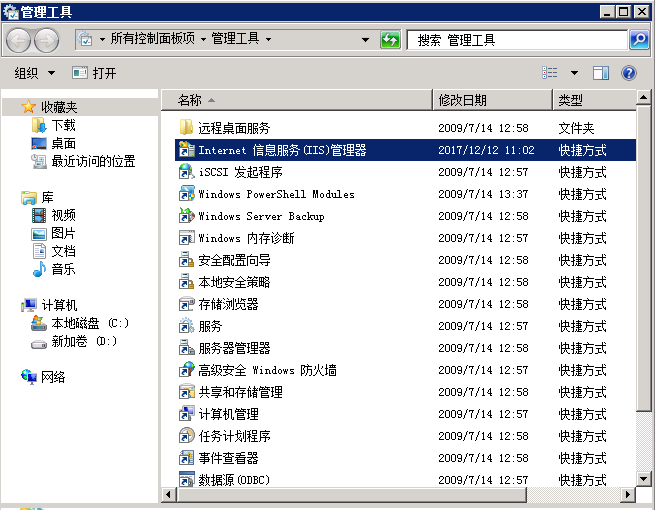
Task: Select the Internet 信息服务(IIS)管理器 shortcut icon
Action: 186,150
